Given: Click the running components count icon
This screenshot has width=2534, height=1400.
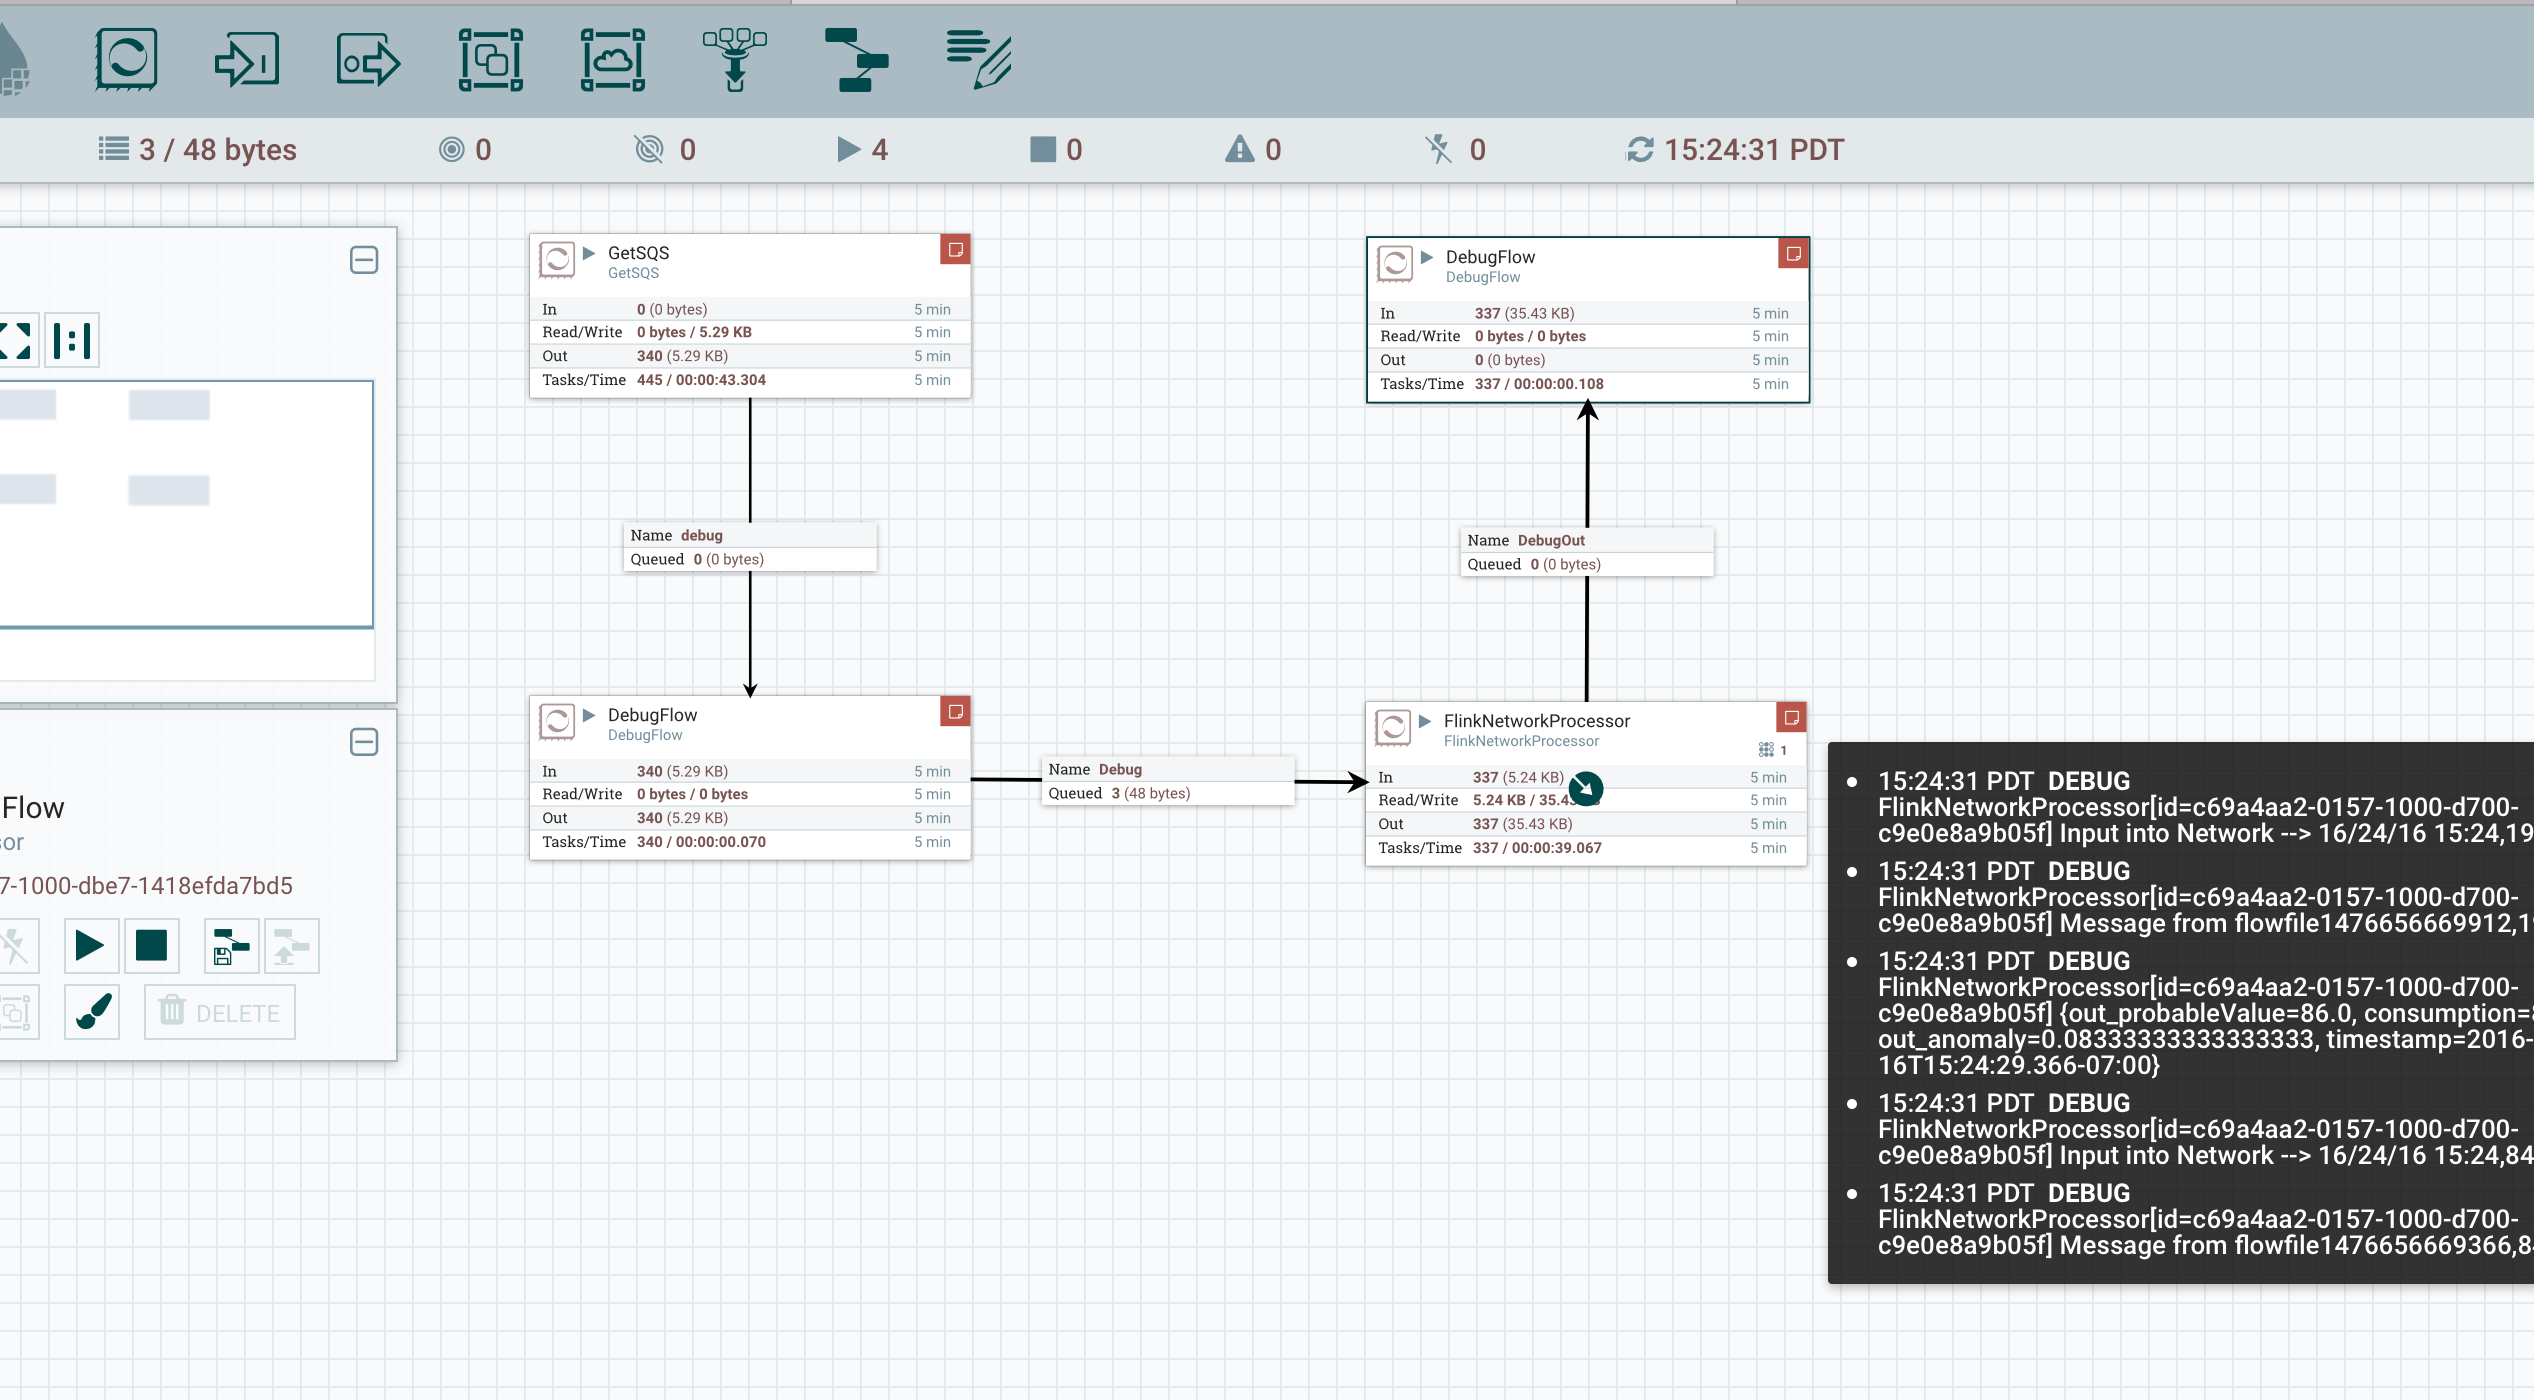Looking at the screenshot, I should tap(849, 149).
